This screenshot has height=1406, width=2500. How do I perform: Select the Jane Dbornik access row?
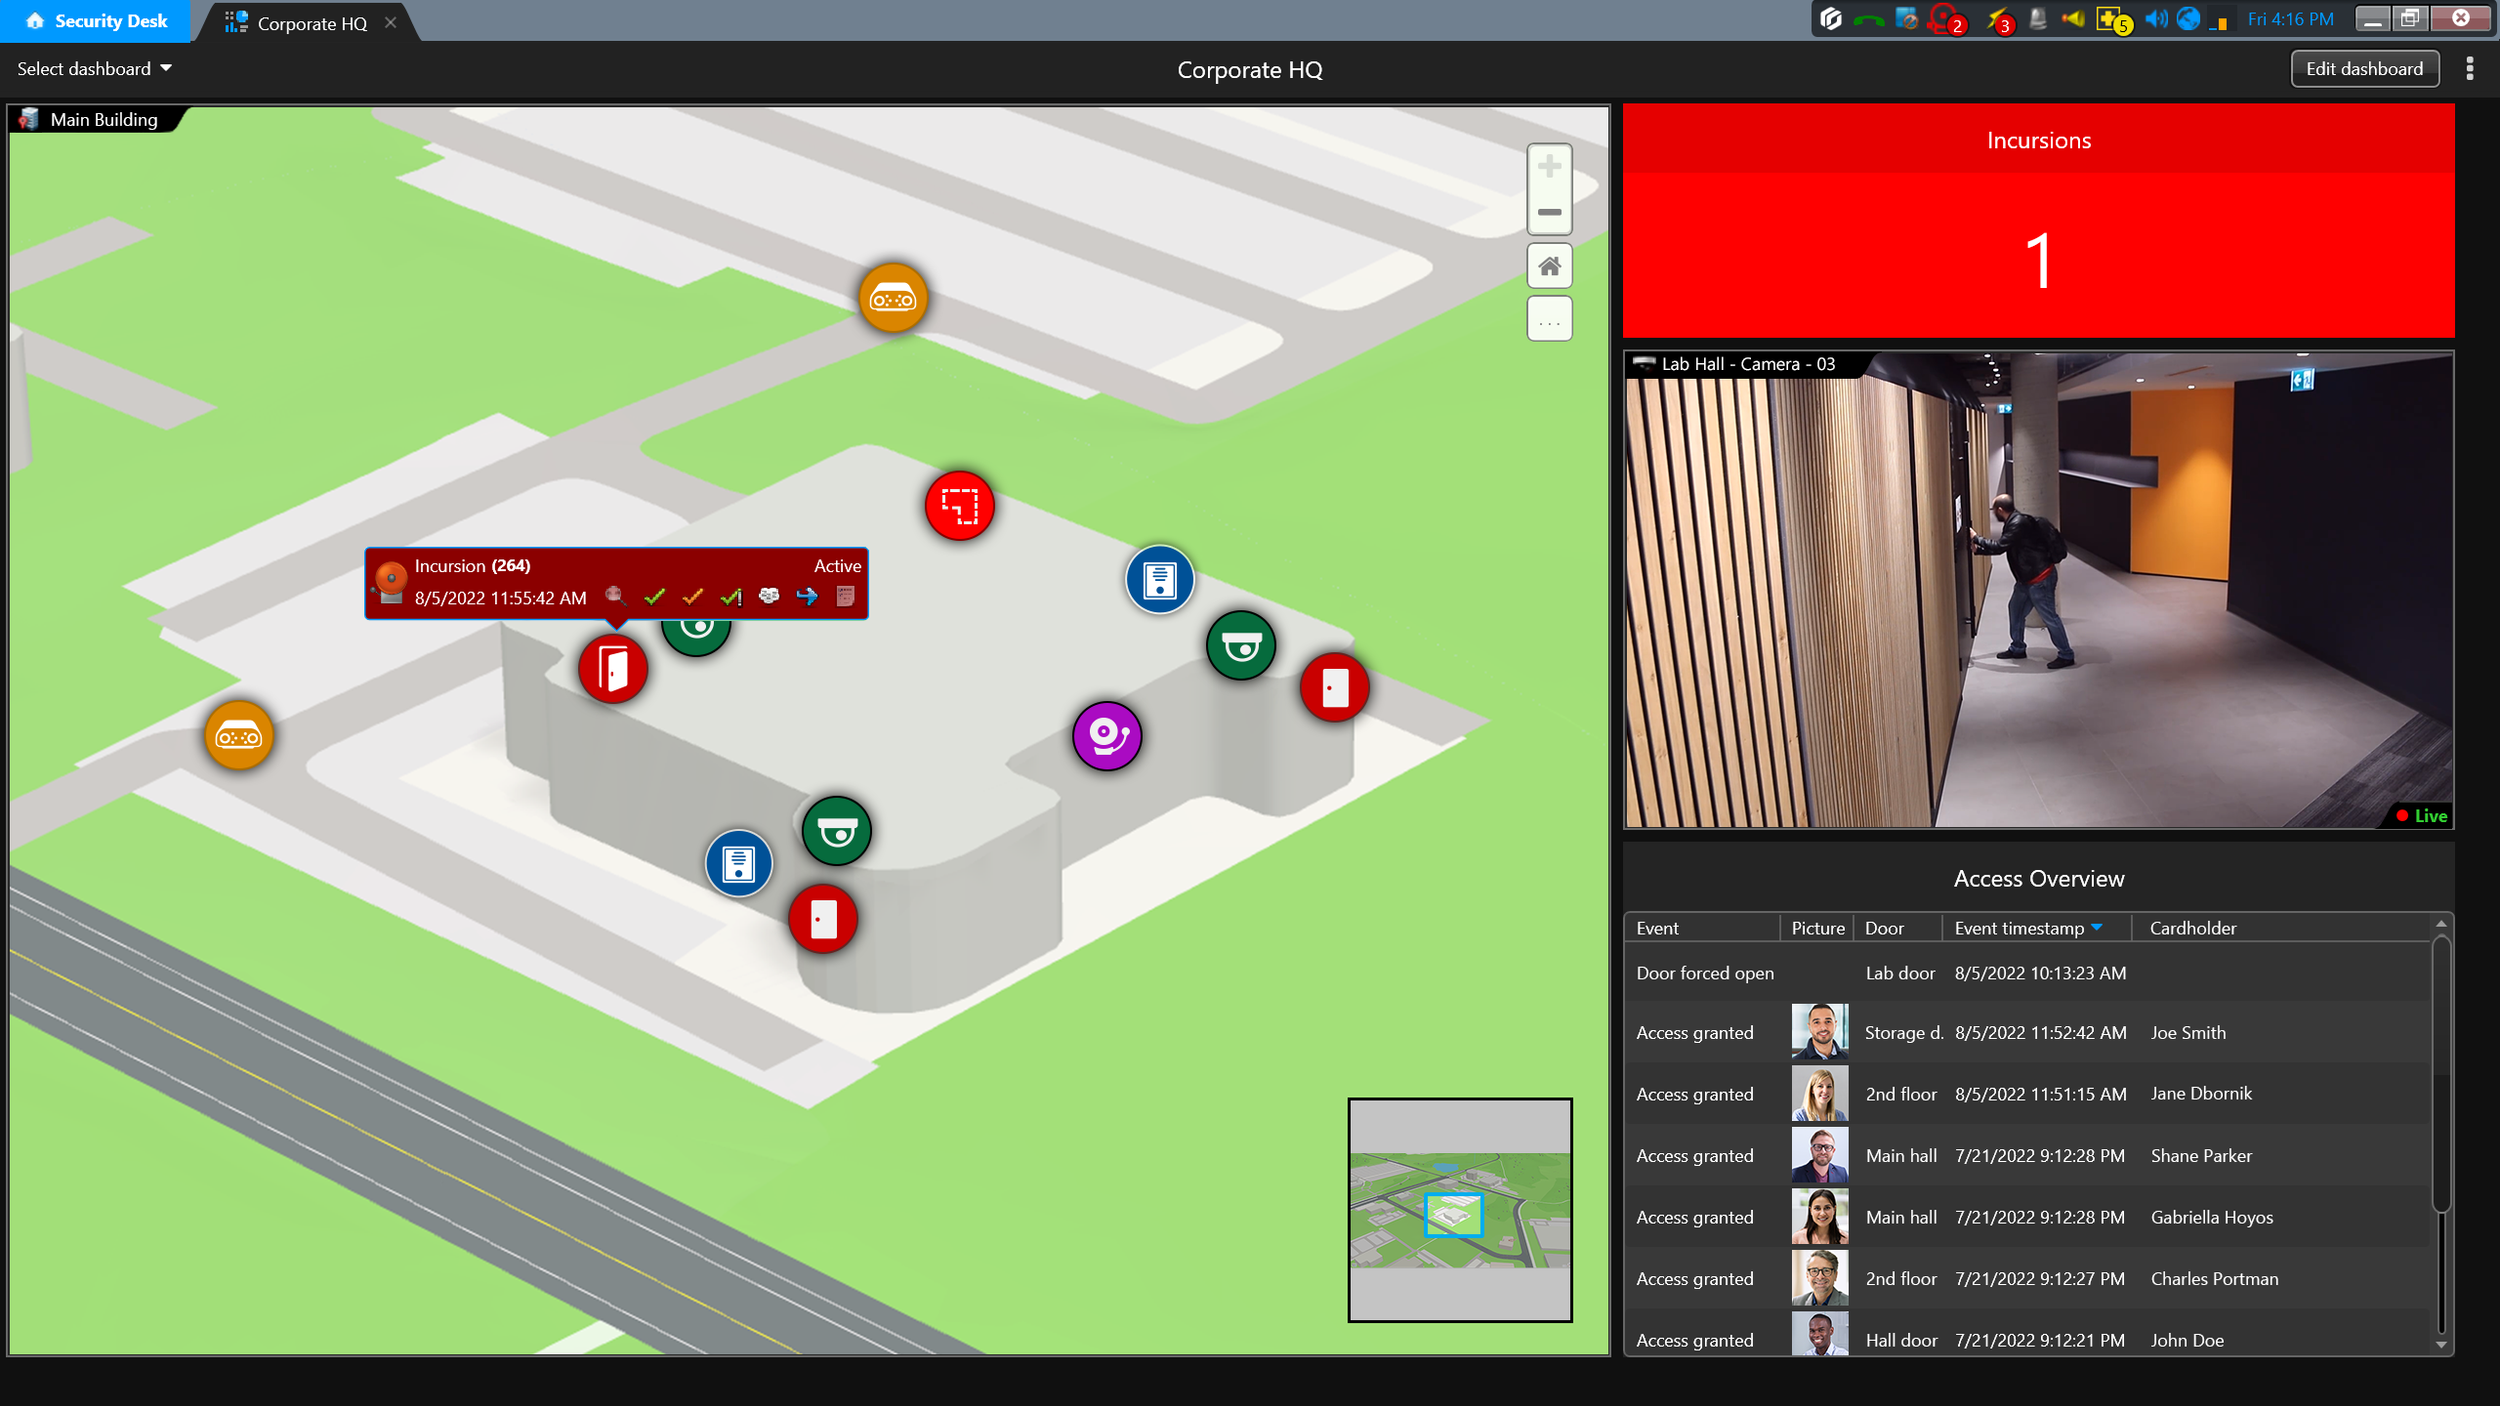[x=2027, y=1094]
